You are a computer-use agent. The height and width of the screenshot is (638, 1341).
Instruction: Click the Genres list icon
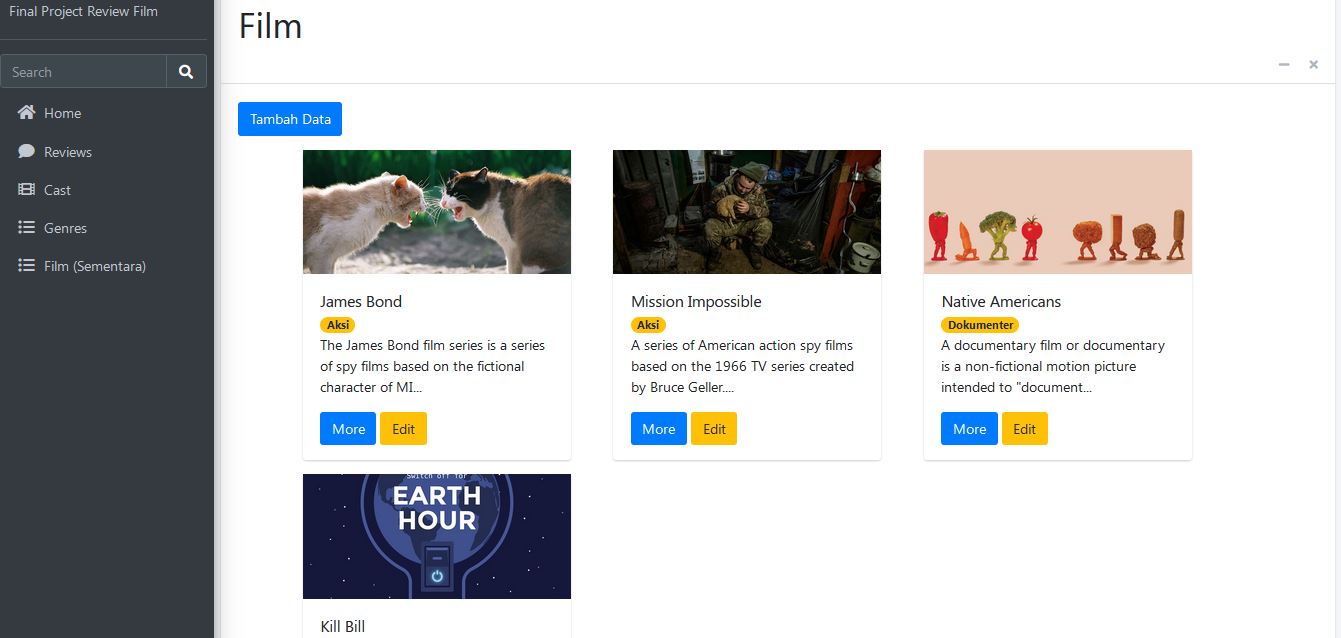click(x=27, y=228)
